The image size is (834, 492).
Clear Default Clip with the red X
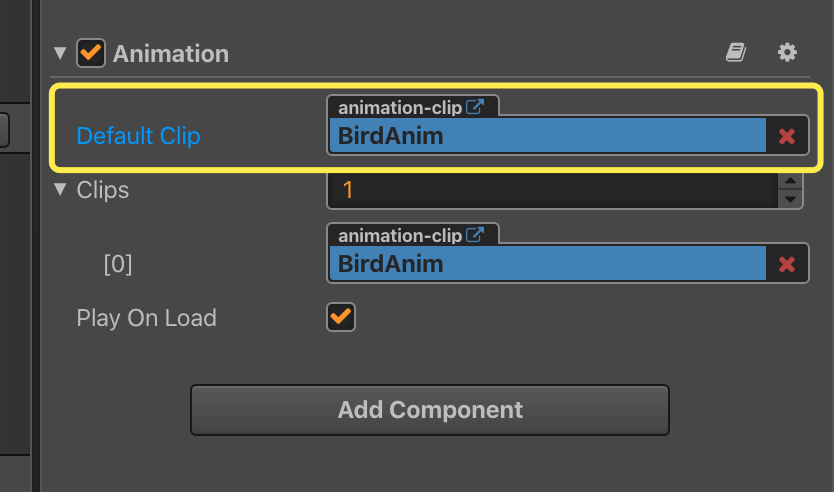click(x=787, y=136)
